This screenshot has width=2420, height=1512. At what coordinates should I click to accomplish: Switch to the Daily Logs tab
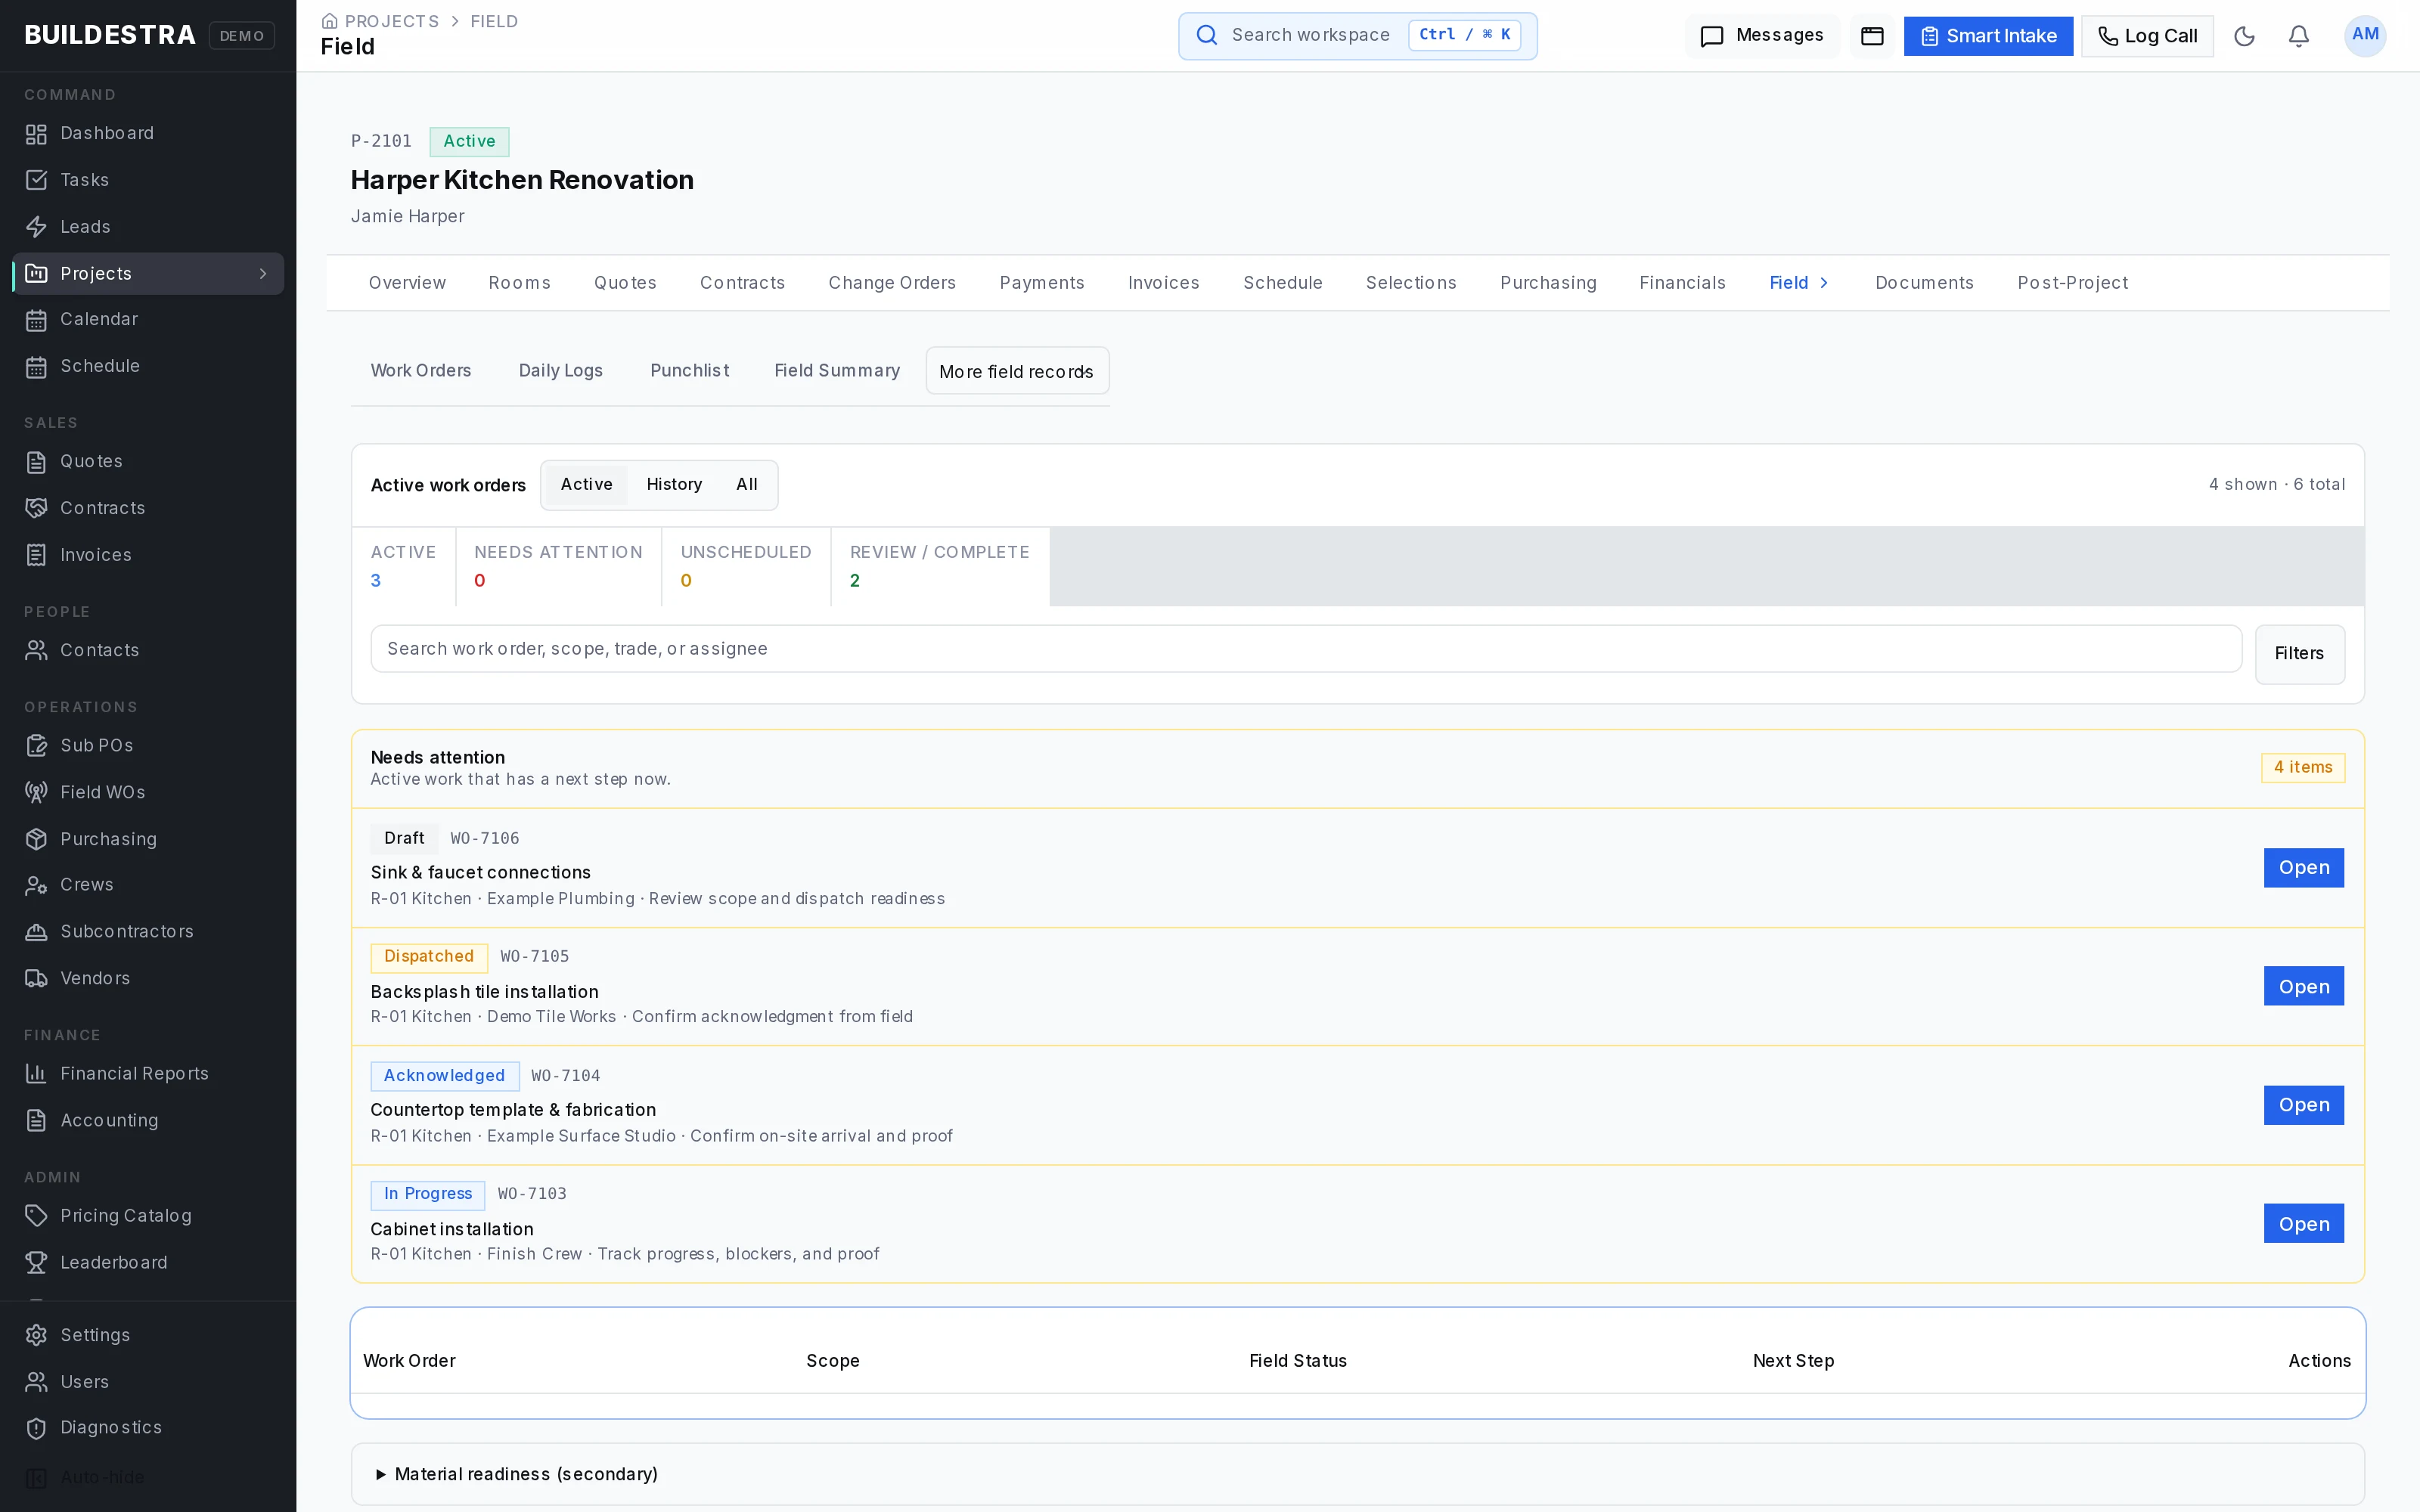560,370
